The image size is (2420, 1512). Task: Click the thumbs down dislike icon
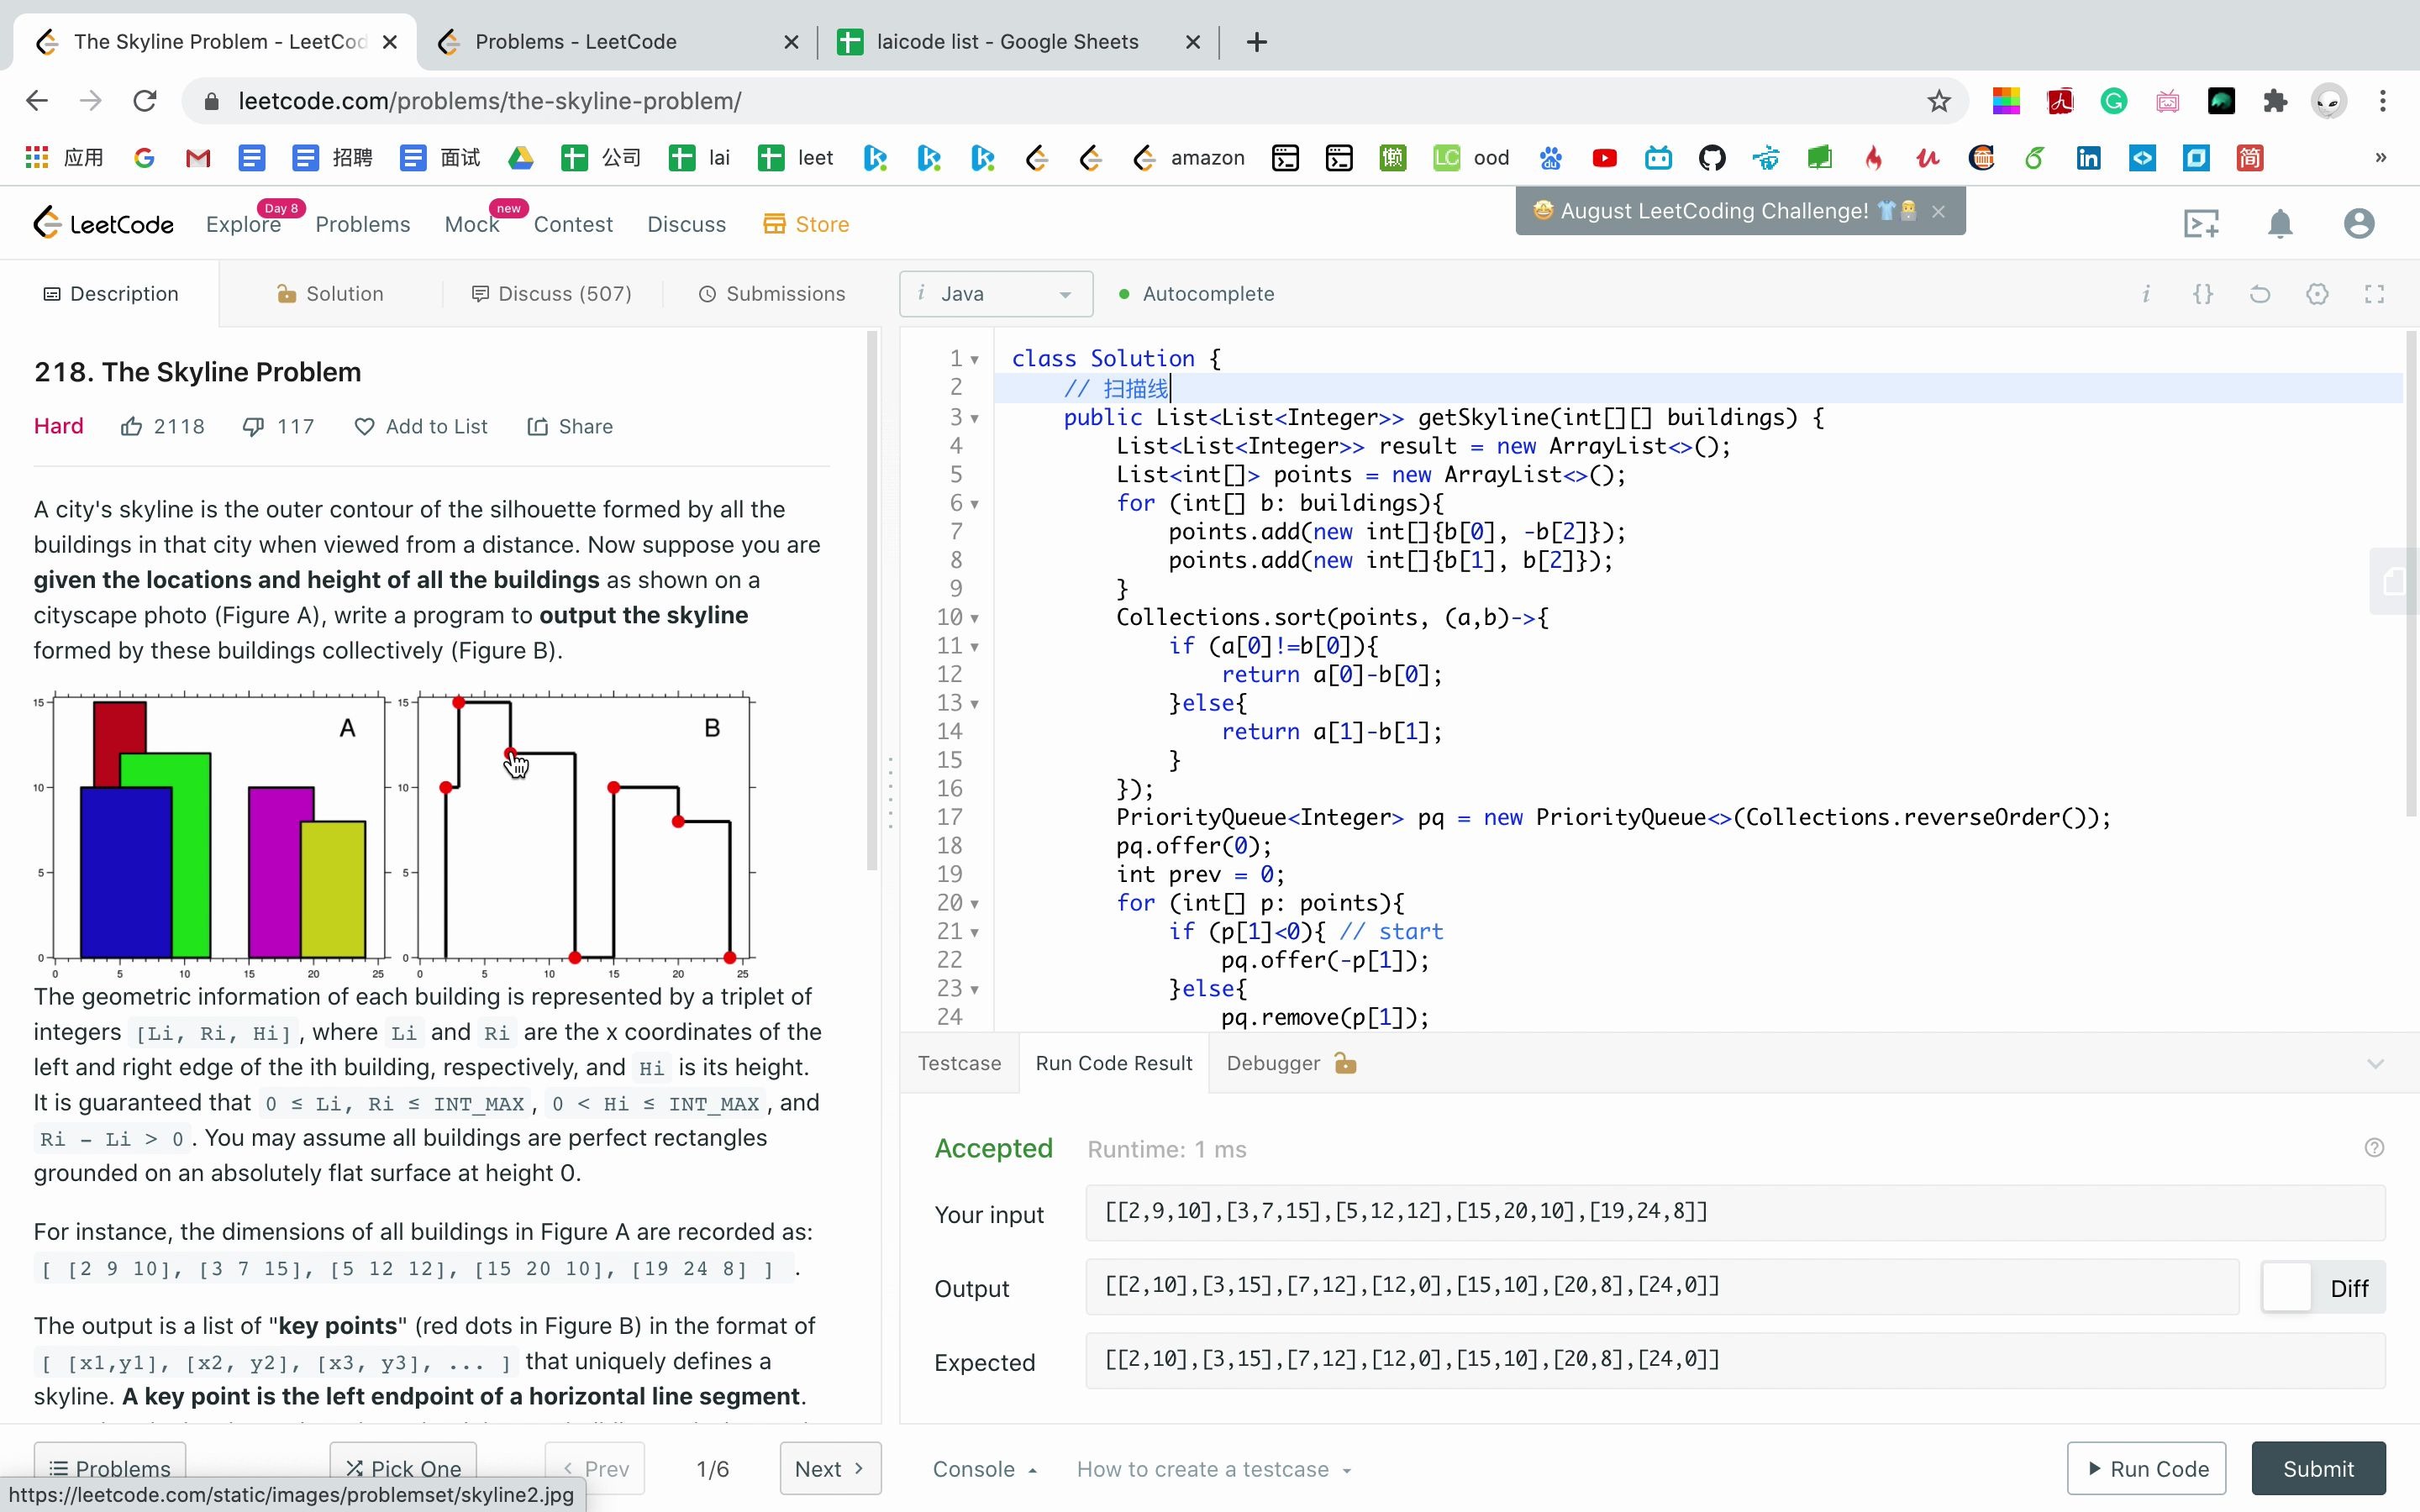[253, 427]
